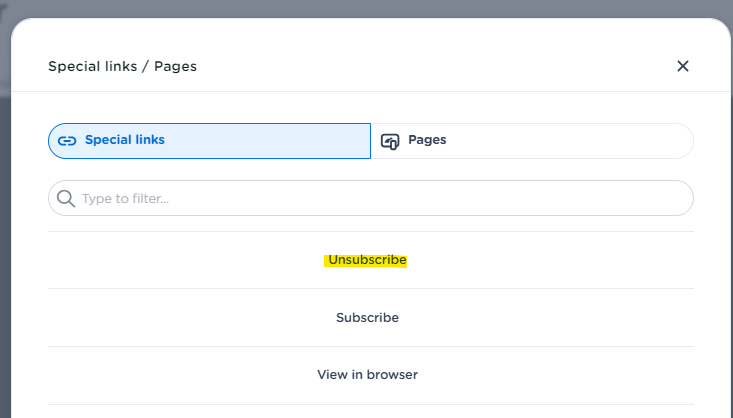733x418 pixels.
Task: Switch to the Pages tab
Action: coord(532,141)
